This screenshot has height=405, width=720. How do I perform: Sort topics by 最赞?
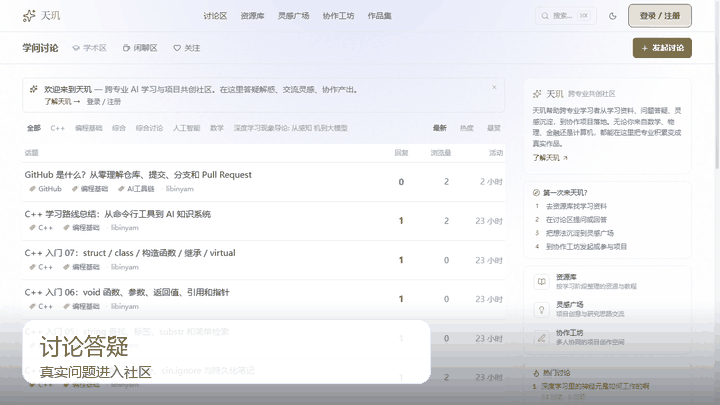click(x=494, y=128)
